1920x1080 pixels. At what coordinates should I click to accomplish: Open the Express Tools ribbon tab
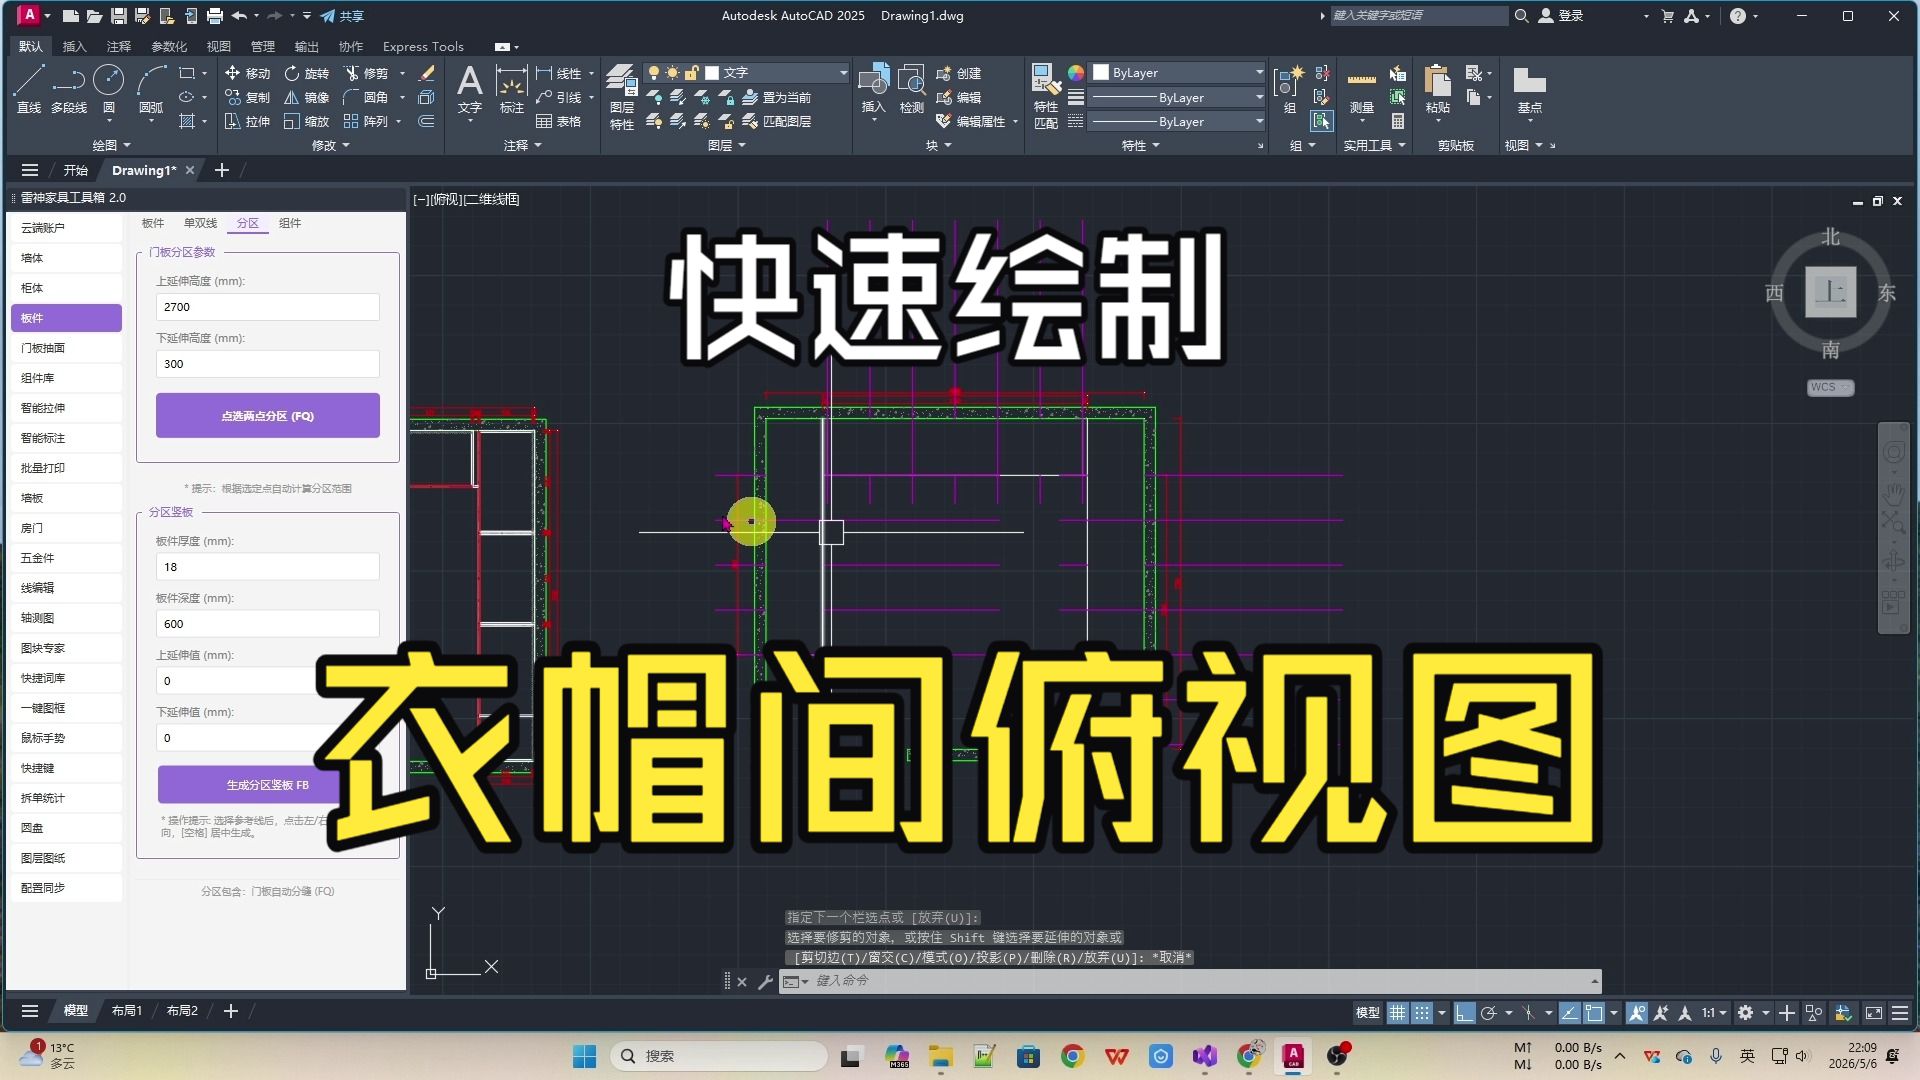pos(423,46)
